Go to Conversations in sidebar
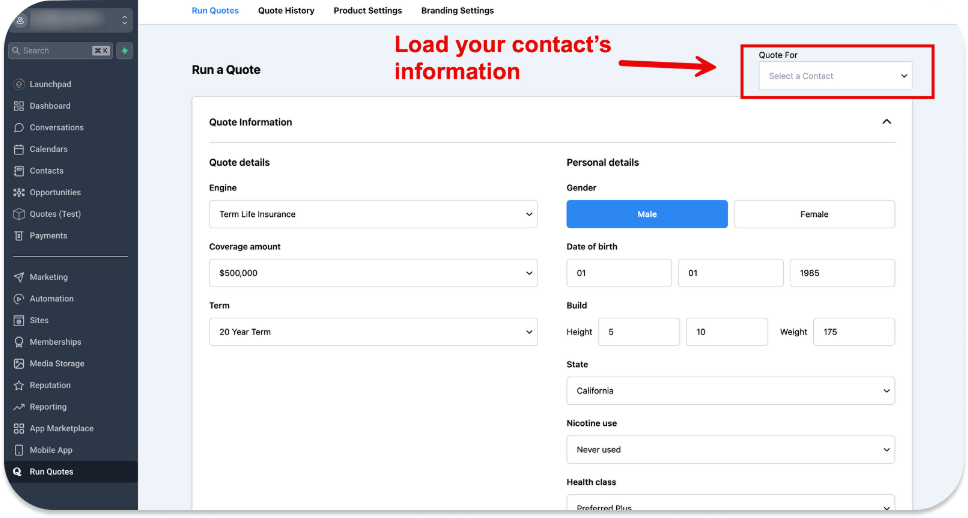968x518 pixels. (56, 127)
